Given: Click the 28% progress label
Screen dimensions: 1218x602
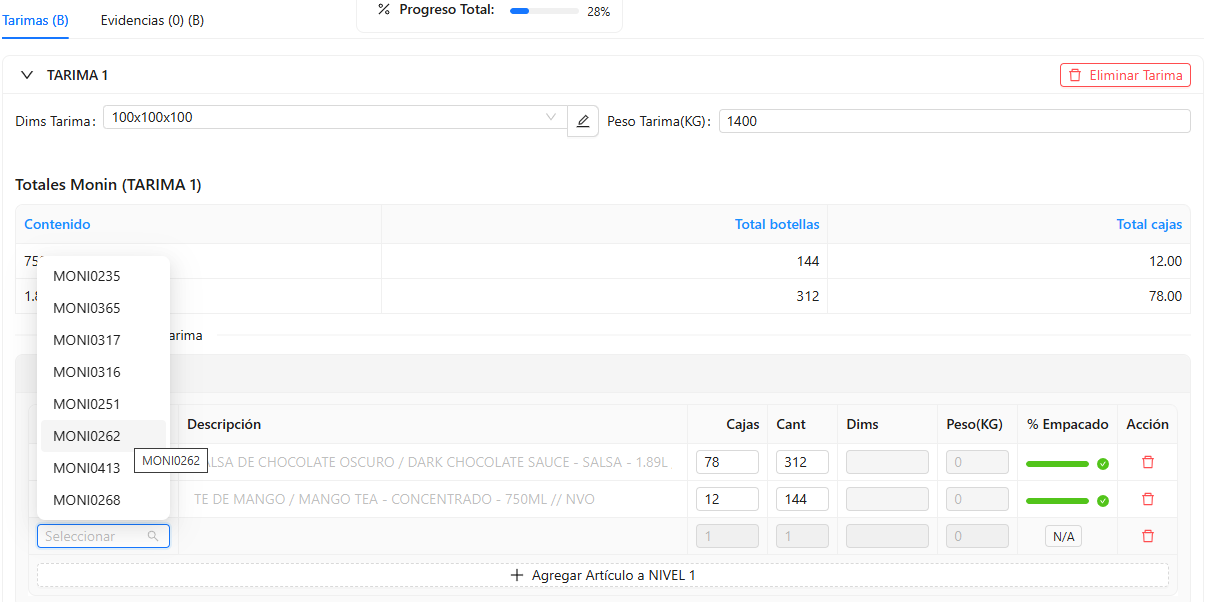Looking at the screenshot, I should [598, 12].
